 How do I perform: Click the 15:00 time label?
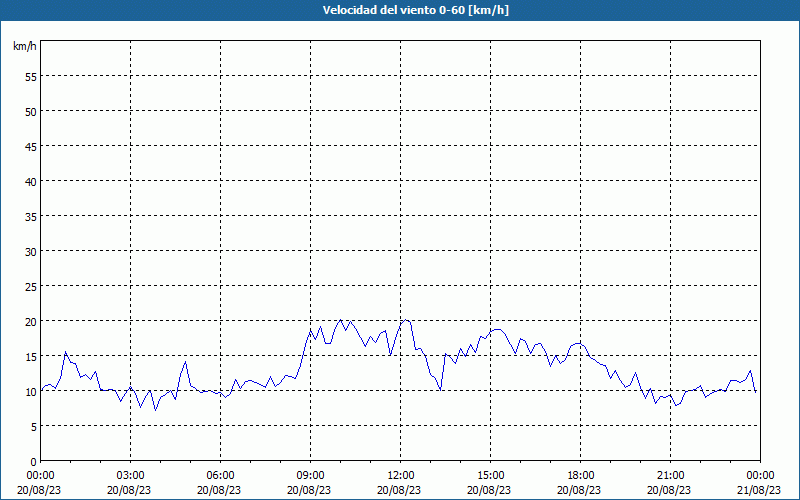click(490, 476)
